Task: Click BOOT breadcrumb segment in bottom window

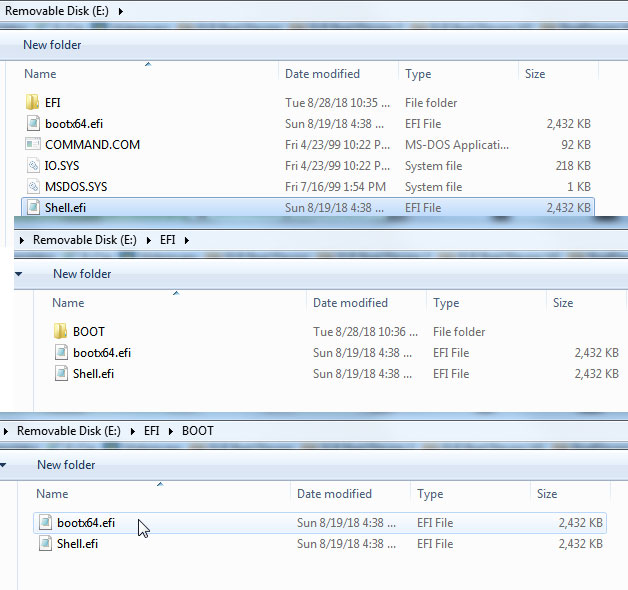Action: 198,431
